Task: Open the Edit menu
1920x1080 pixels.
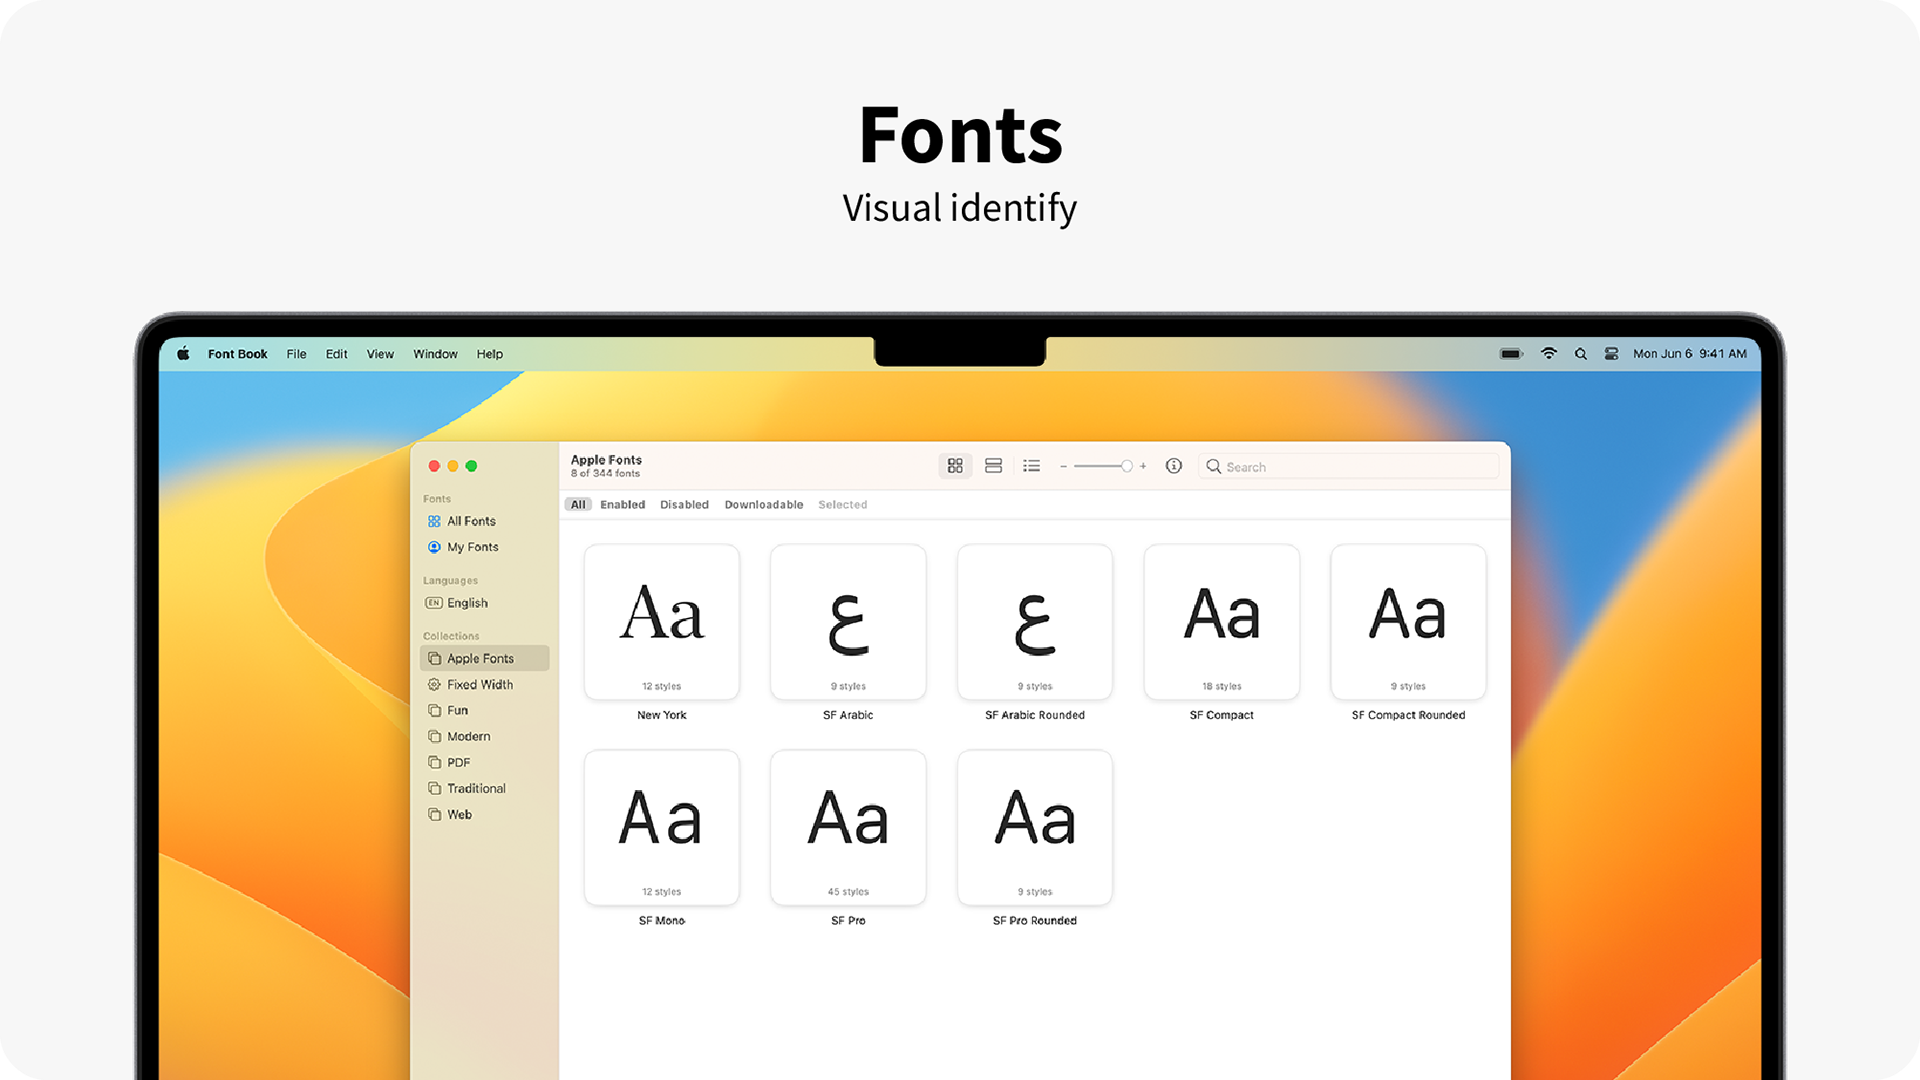Action: (x=336, y=354)
